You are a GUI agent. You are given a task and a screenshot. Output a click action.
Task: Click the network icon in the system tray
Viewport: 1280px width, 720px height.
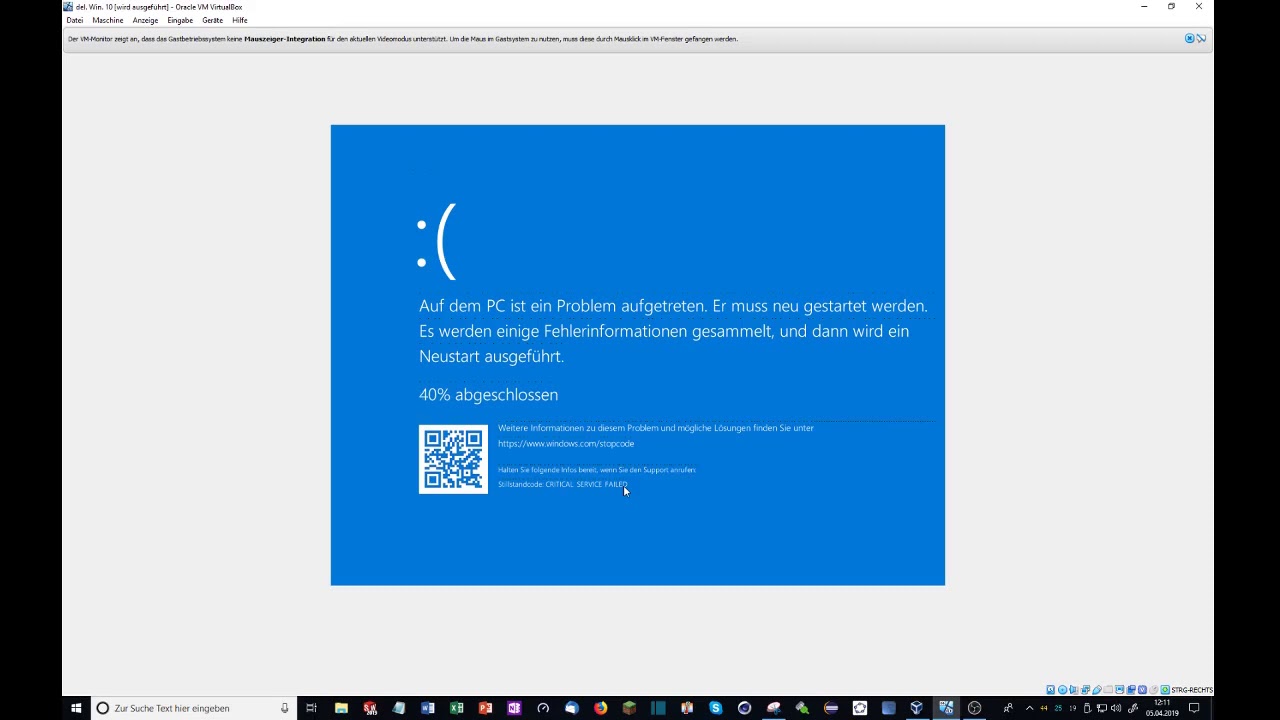[x=1101, y=708]
